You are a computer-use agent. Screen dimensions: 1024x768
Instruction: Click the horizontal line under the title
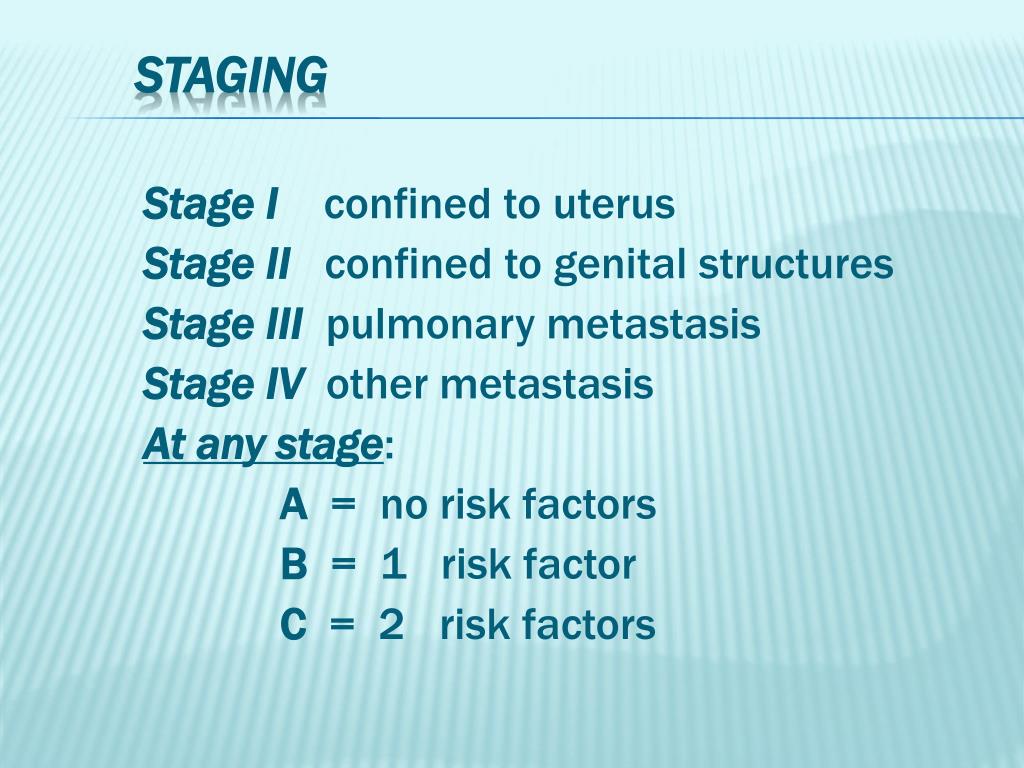coord(600,118)
